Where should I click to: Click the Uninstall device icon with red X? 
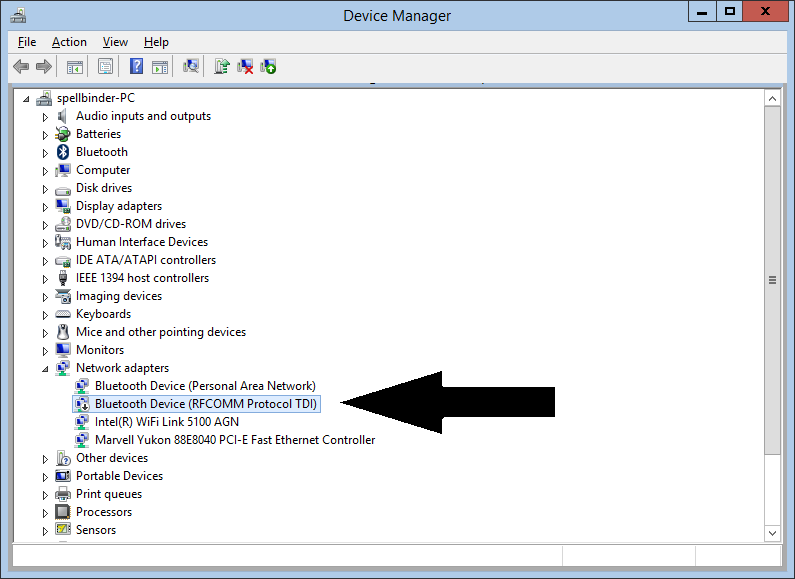click(x=245, y=67)
